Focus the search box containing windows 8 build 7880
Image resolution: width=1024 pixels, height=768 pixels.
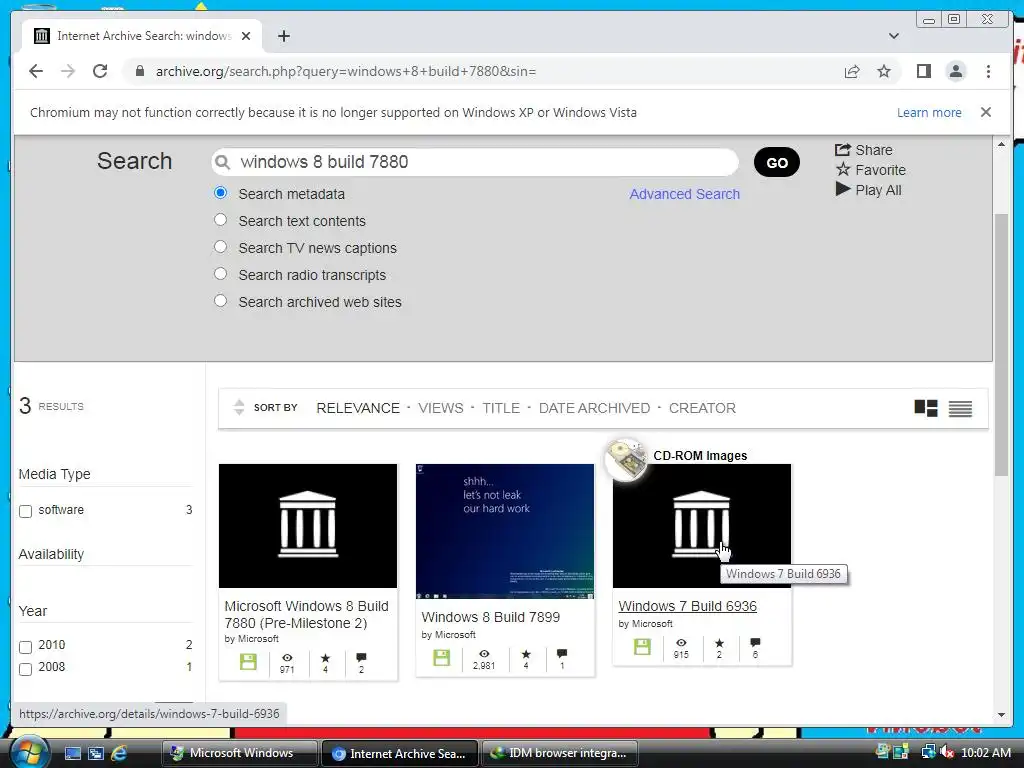[475, 162]
